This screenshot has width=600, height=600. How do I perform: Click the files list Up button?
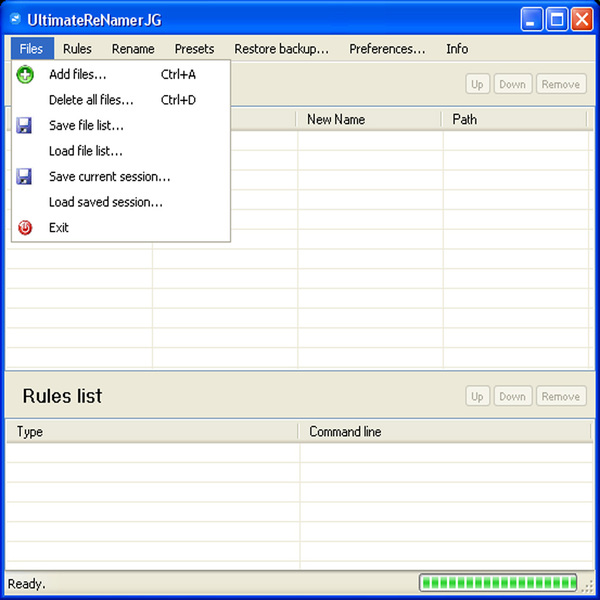[x=477, y=84]
